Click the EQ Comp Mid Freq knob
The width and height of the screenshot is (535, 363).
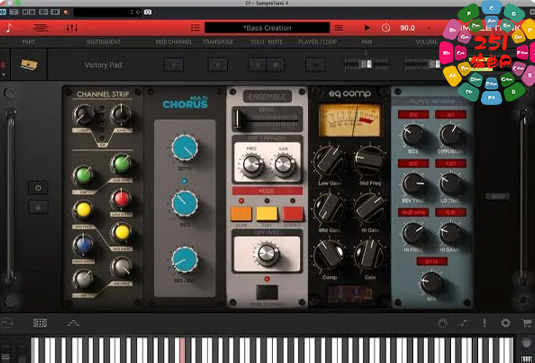(x=369, y=161)
